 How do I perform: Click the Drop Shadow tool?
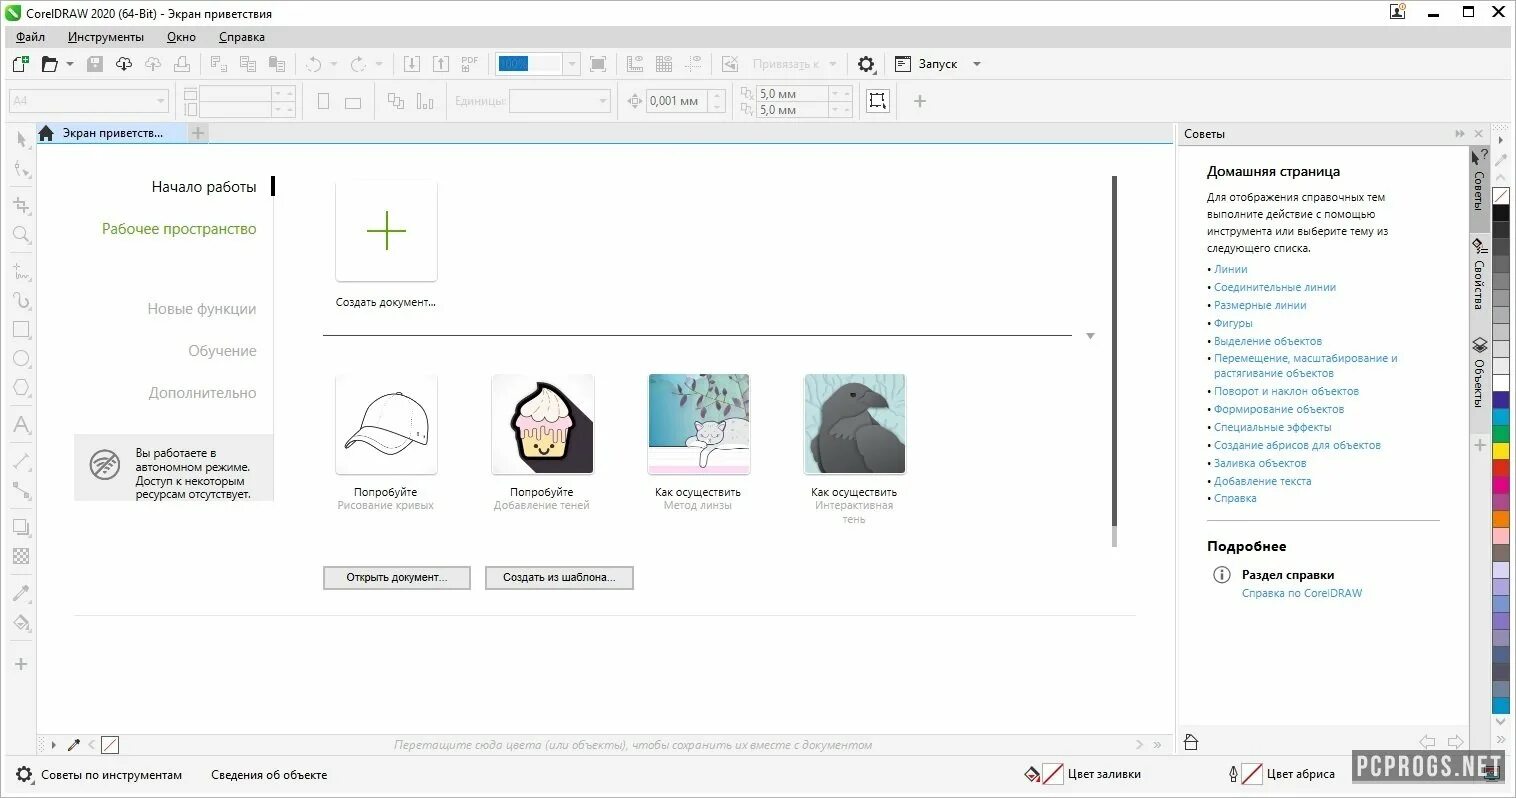pos(21,527)
